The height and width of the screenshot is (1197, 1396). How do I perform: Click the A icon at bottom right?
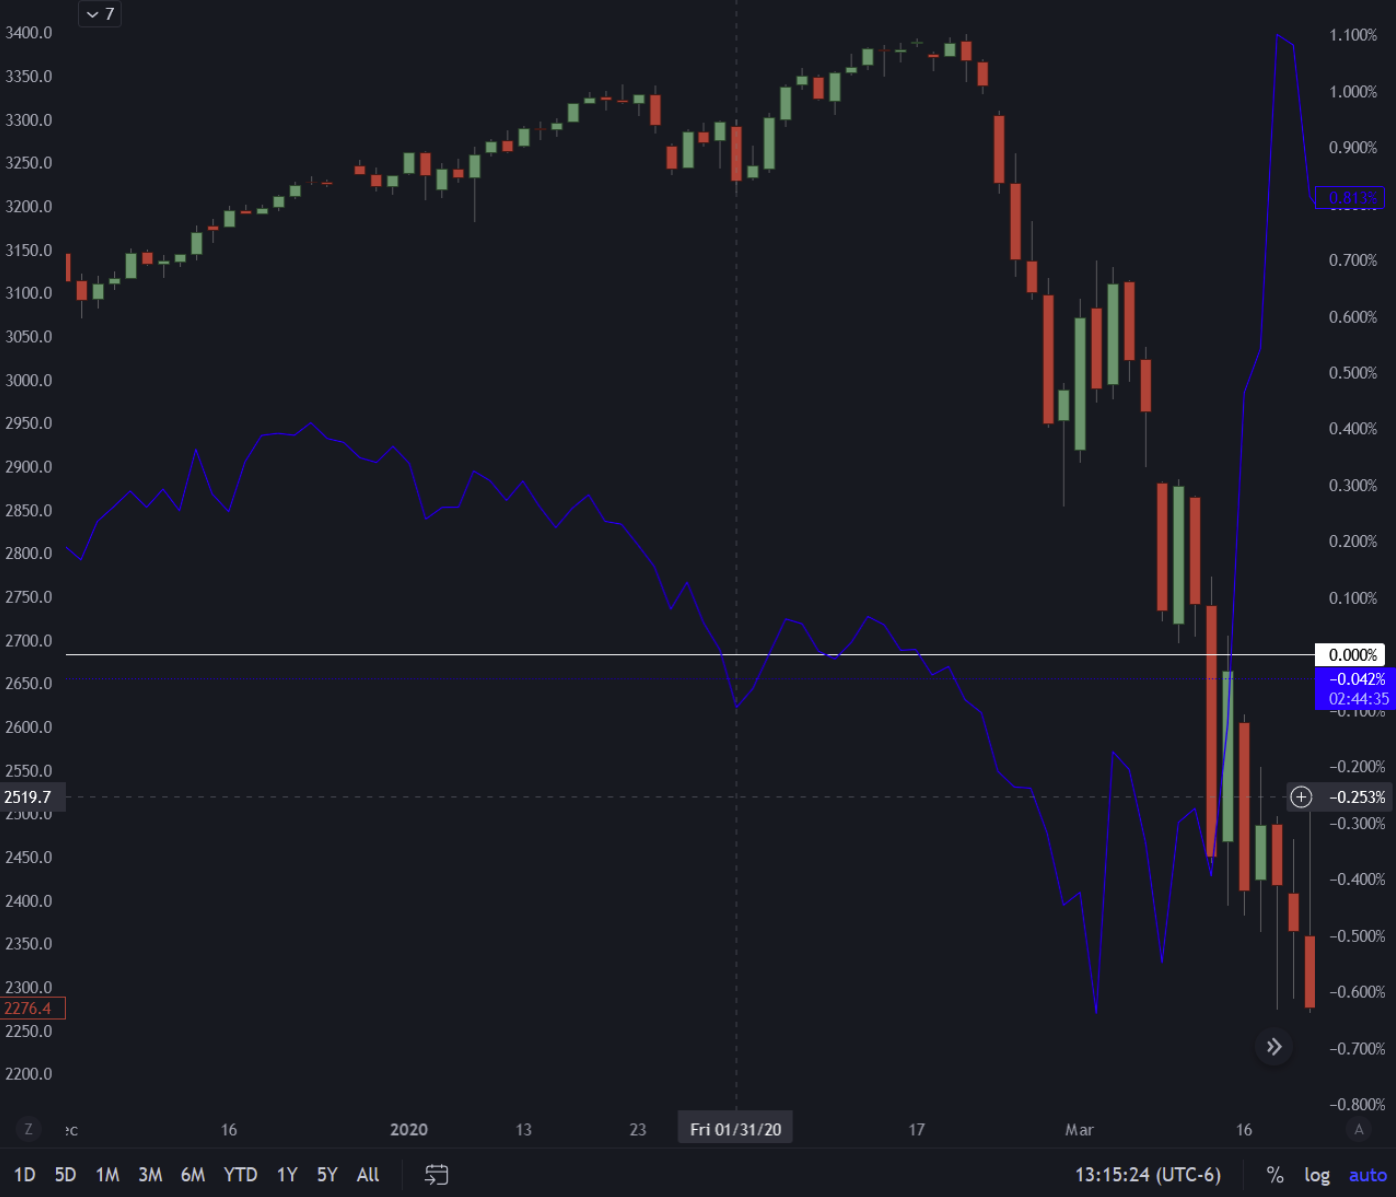tap(1358, 1129)
